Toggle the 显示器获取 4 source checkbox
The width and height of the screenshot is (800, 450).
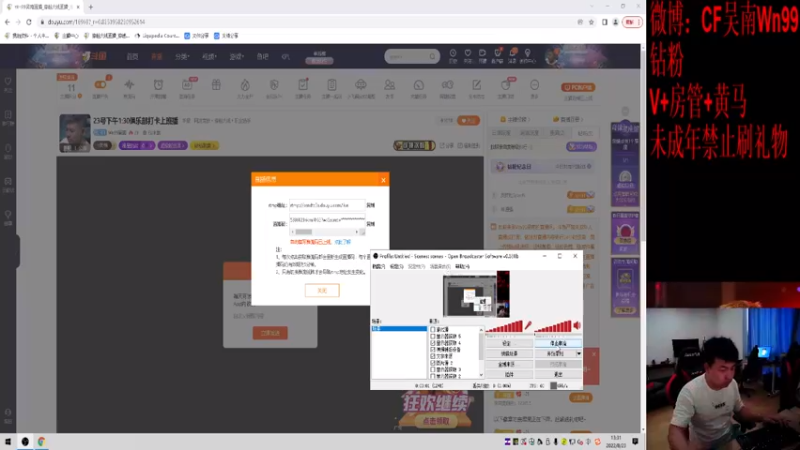click(433, 343)
